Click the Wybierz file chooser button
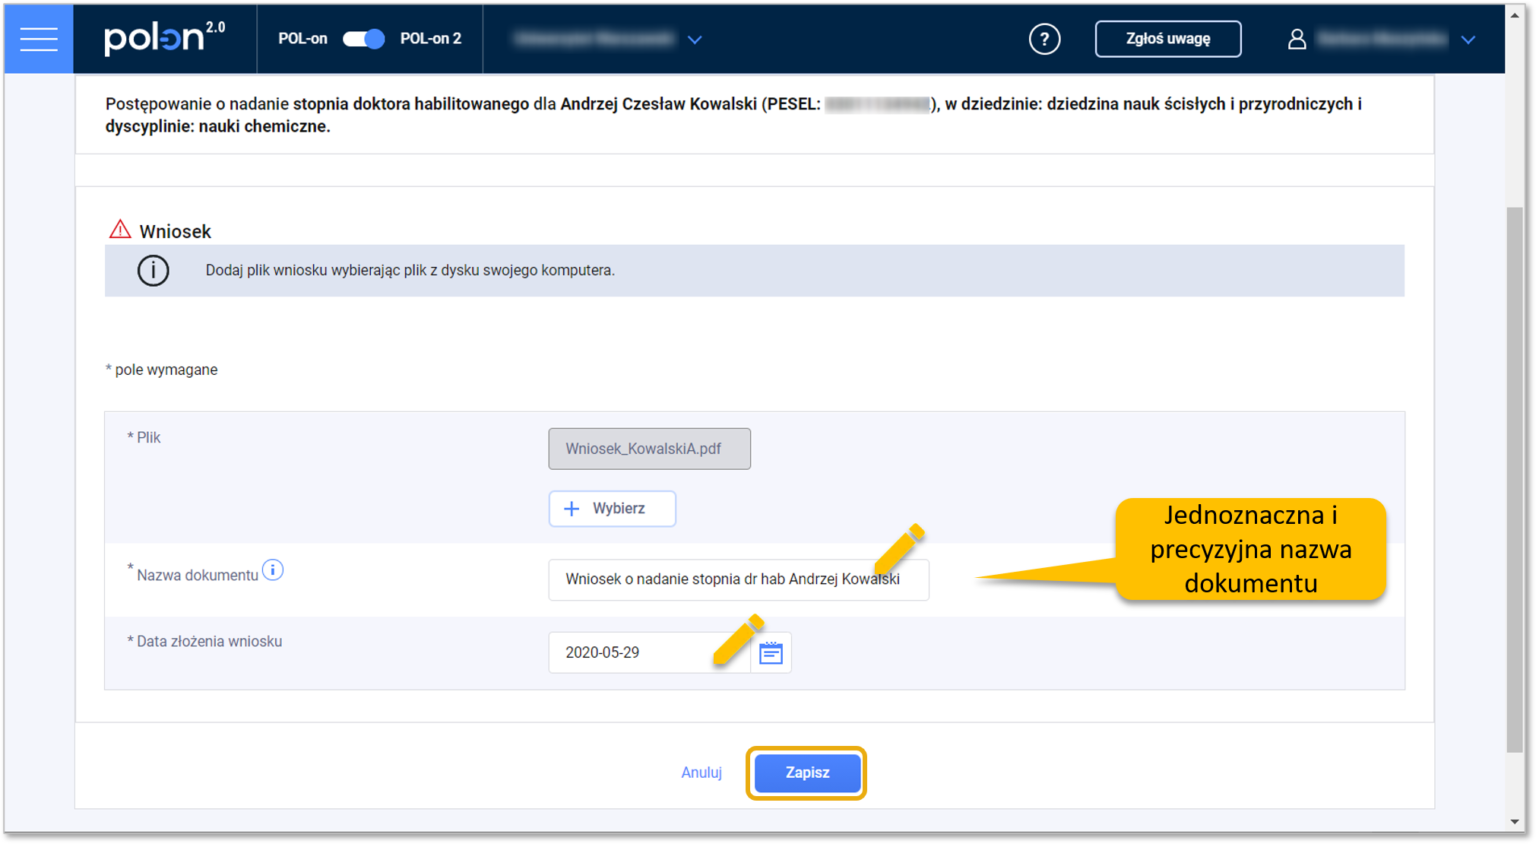 (612, 508)
